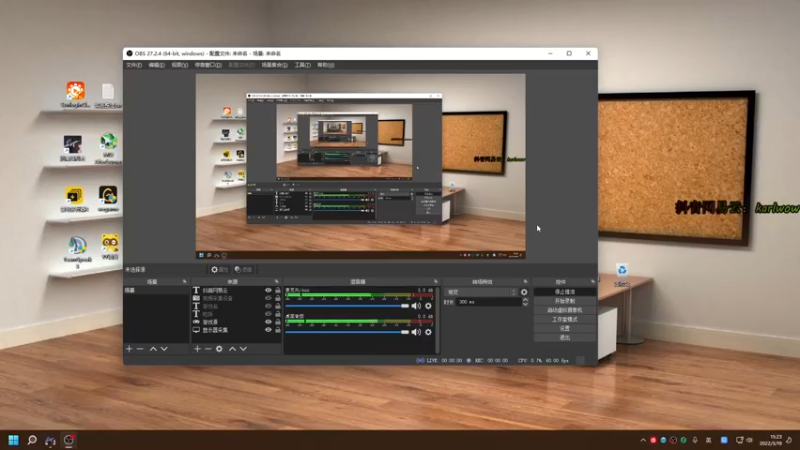
Task: Open the 场景集合(S) menu
Action: [x=274, y=65]
